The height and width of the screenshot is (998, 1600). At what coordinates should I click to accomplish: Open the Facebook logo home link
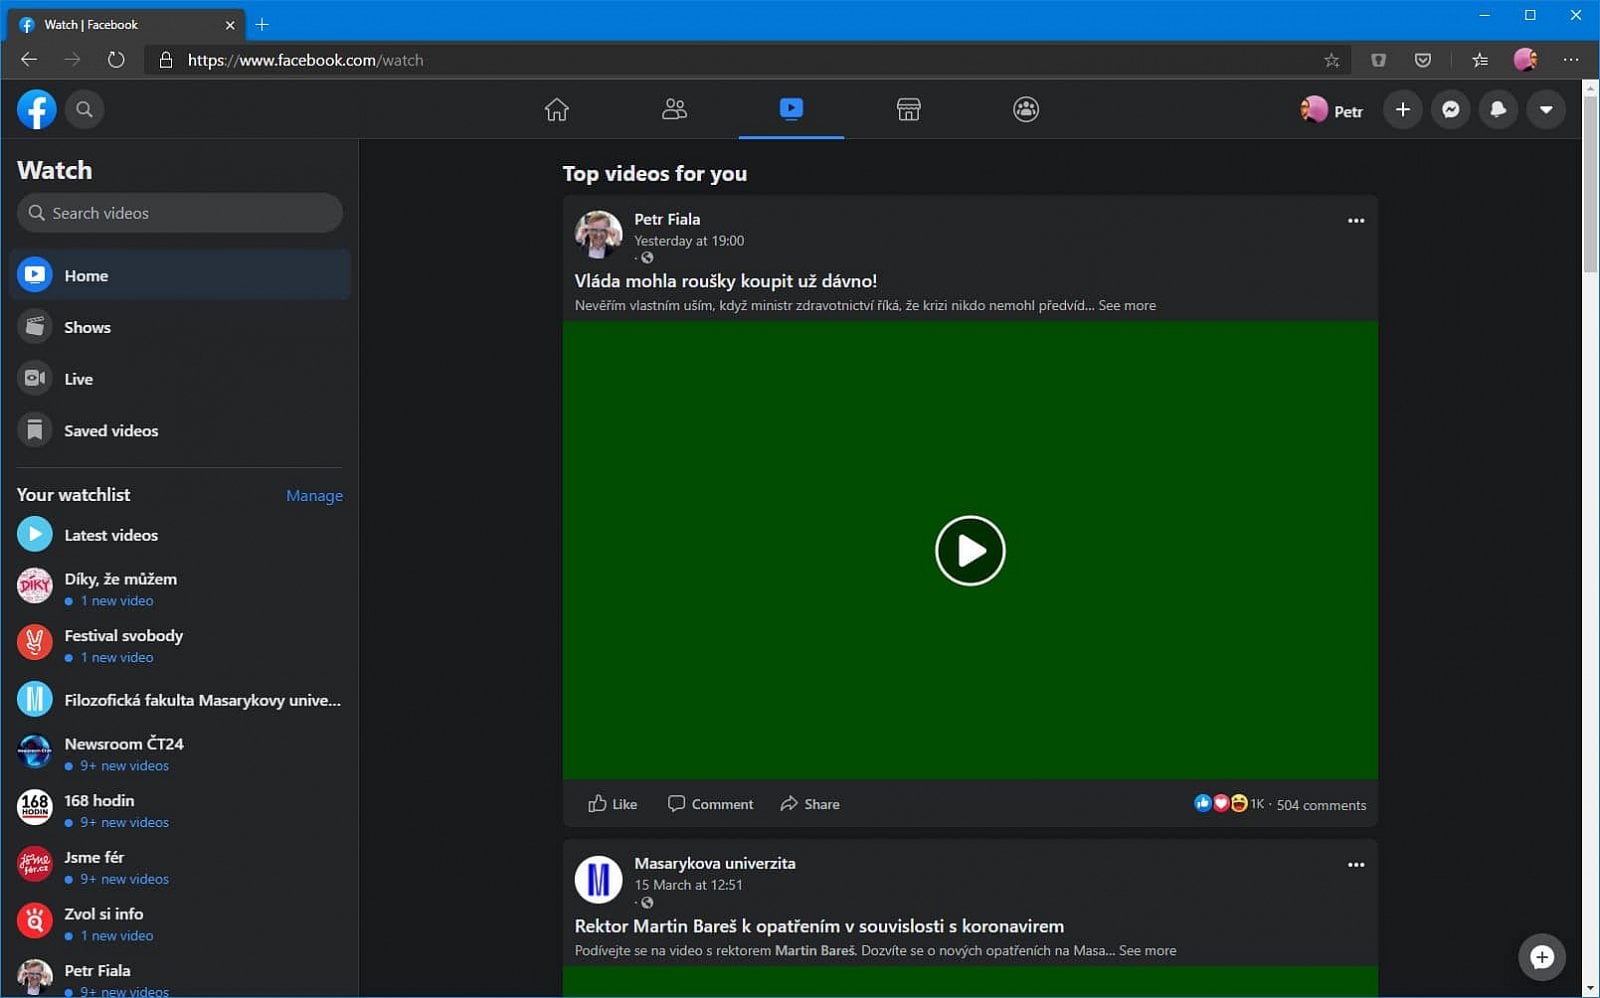(x=36, y=109)
